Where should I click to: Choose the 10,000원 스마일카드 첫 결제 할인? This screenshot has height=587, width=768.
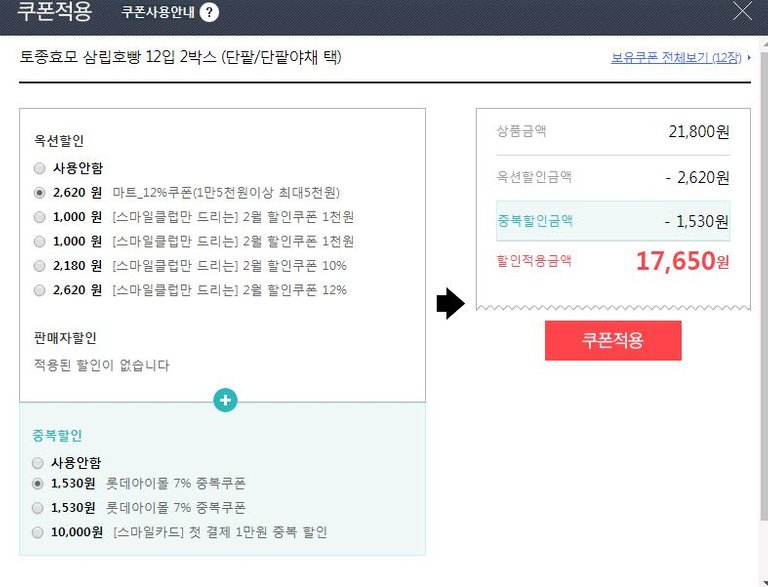pyautogui.click(x=39, y=532)
